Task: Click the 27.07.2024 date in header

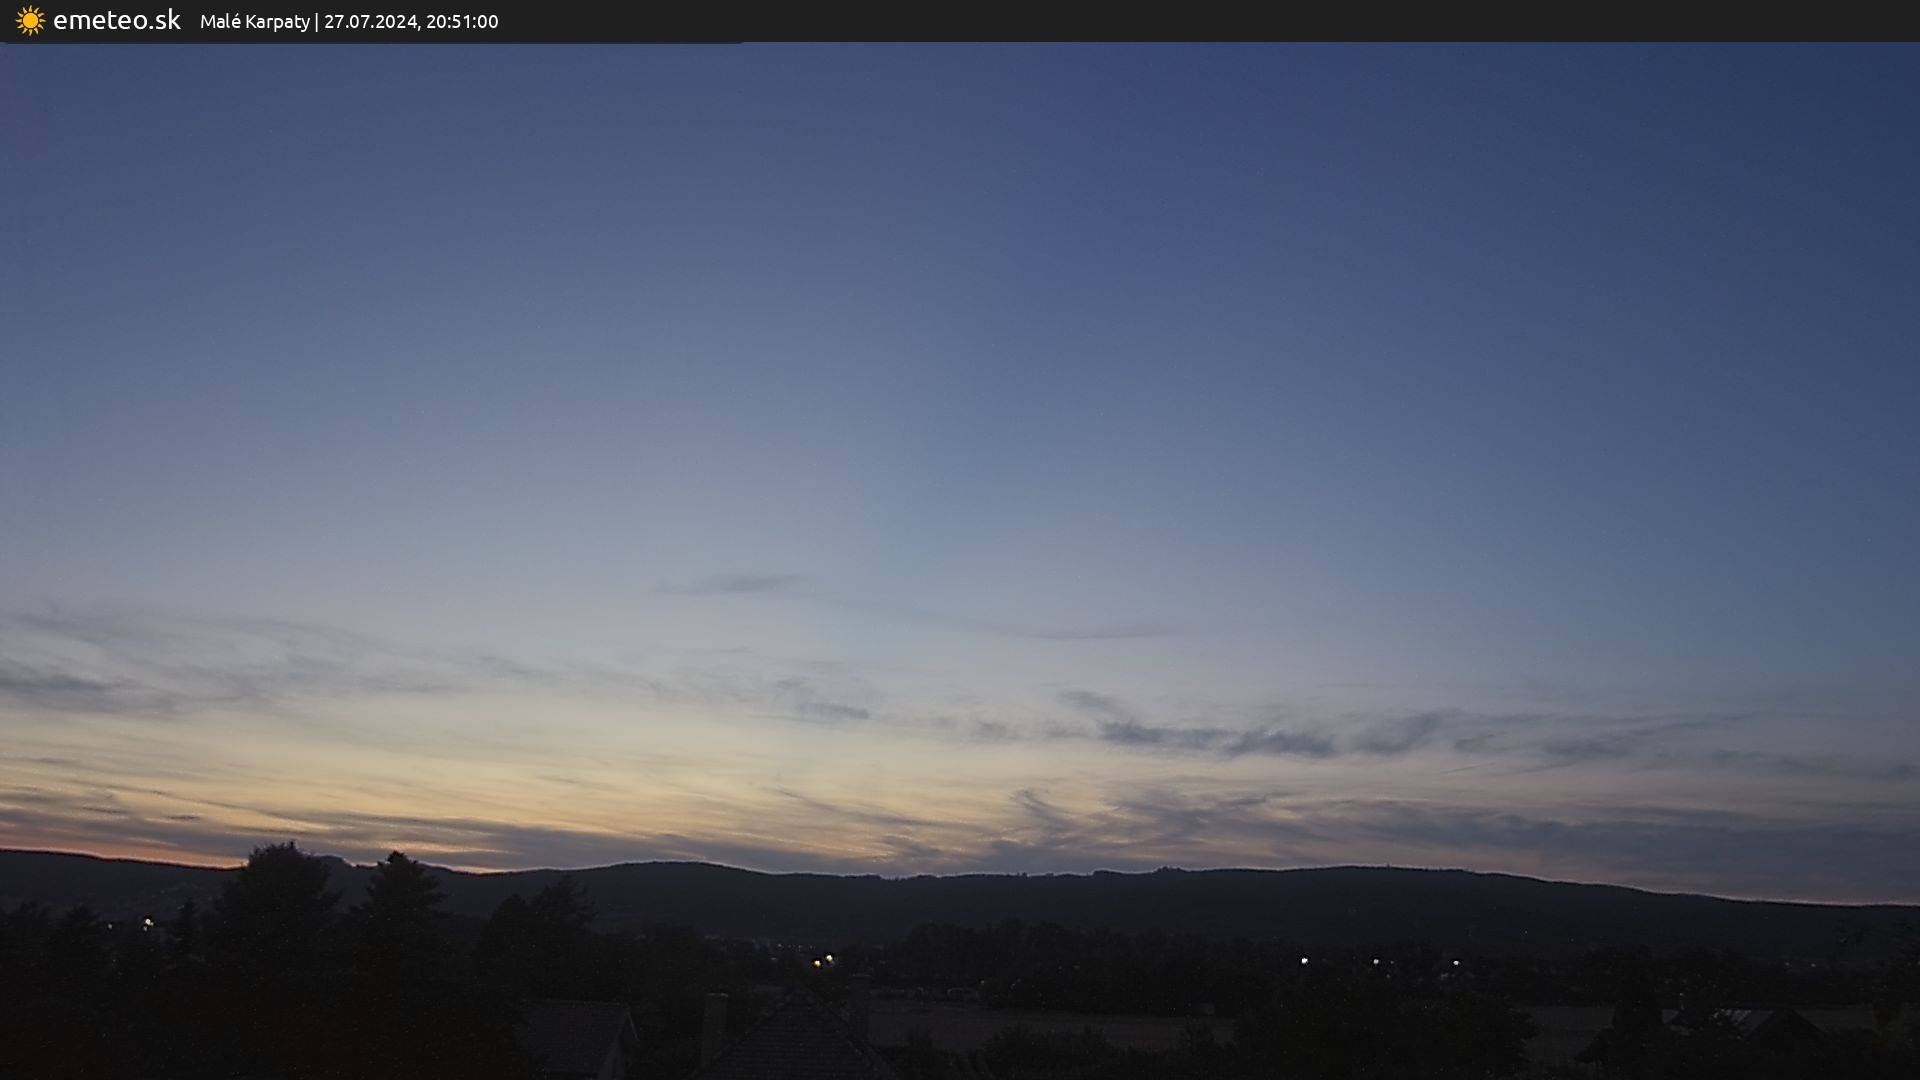Action: click(371, 21)
